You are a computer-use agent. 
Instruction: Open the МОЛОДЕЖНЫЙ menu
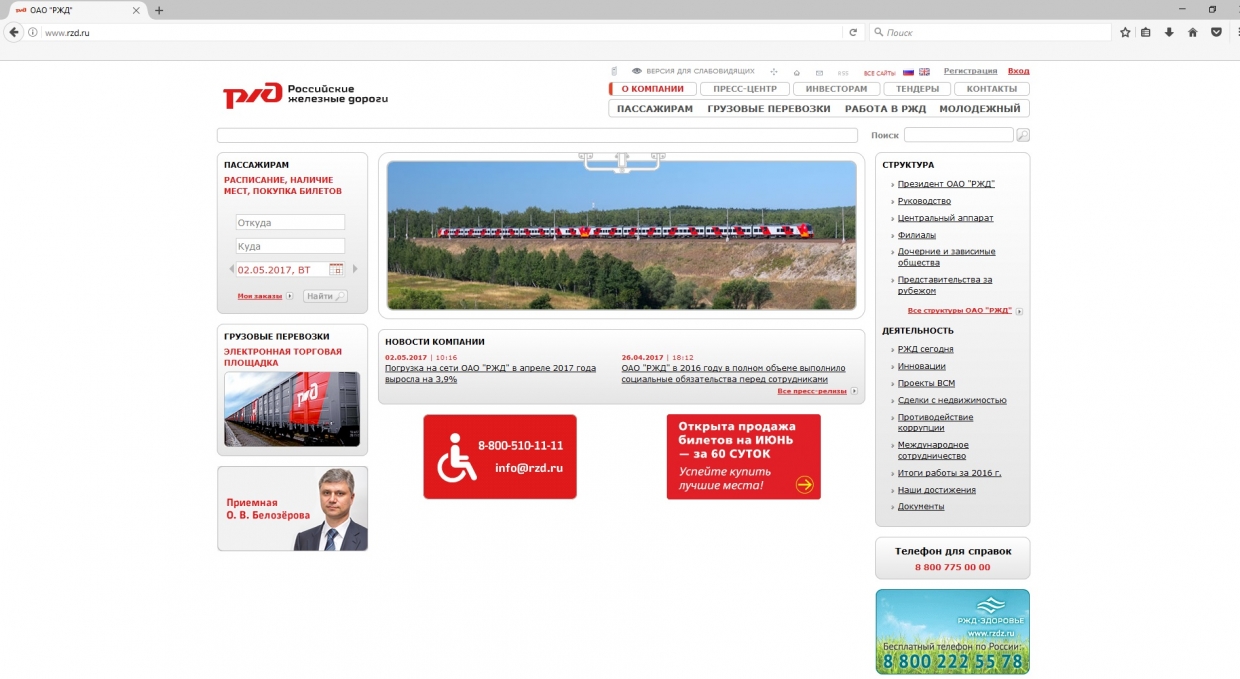980,109
